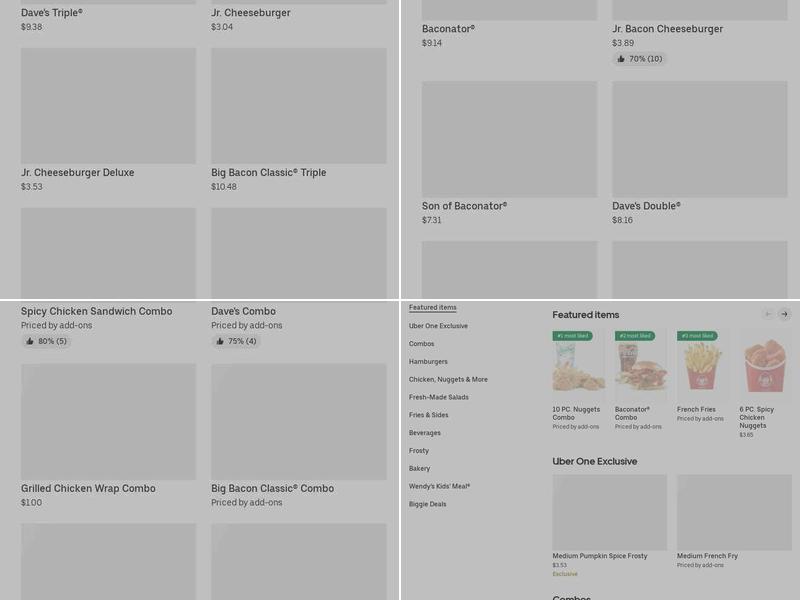Click Priced by add-ons under Dave's Combo

click(x=246, y=326)
